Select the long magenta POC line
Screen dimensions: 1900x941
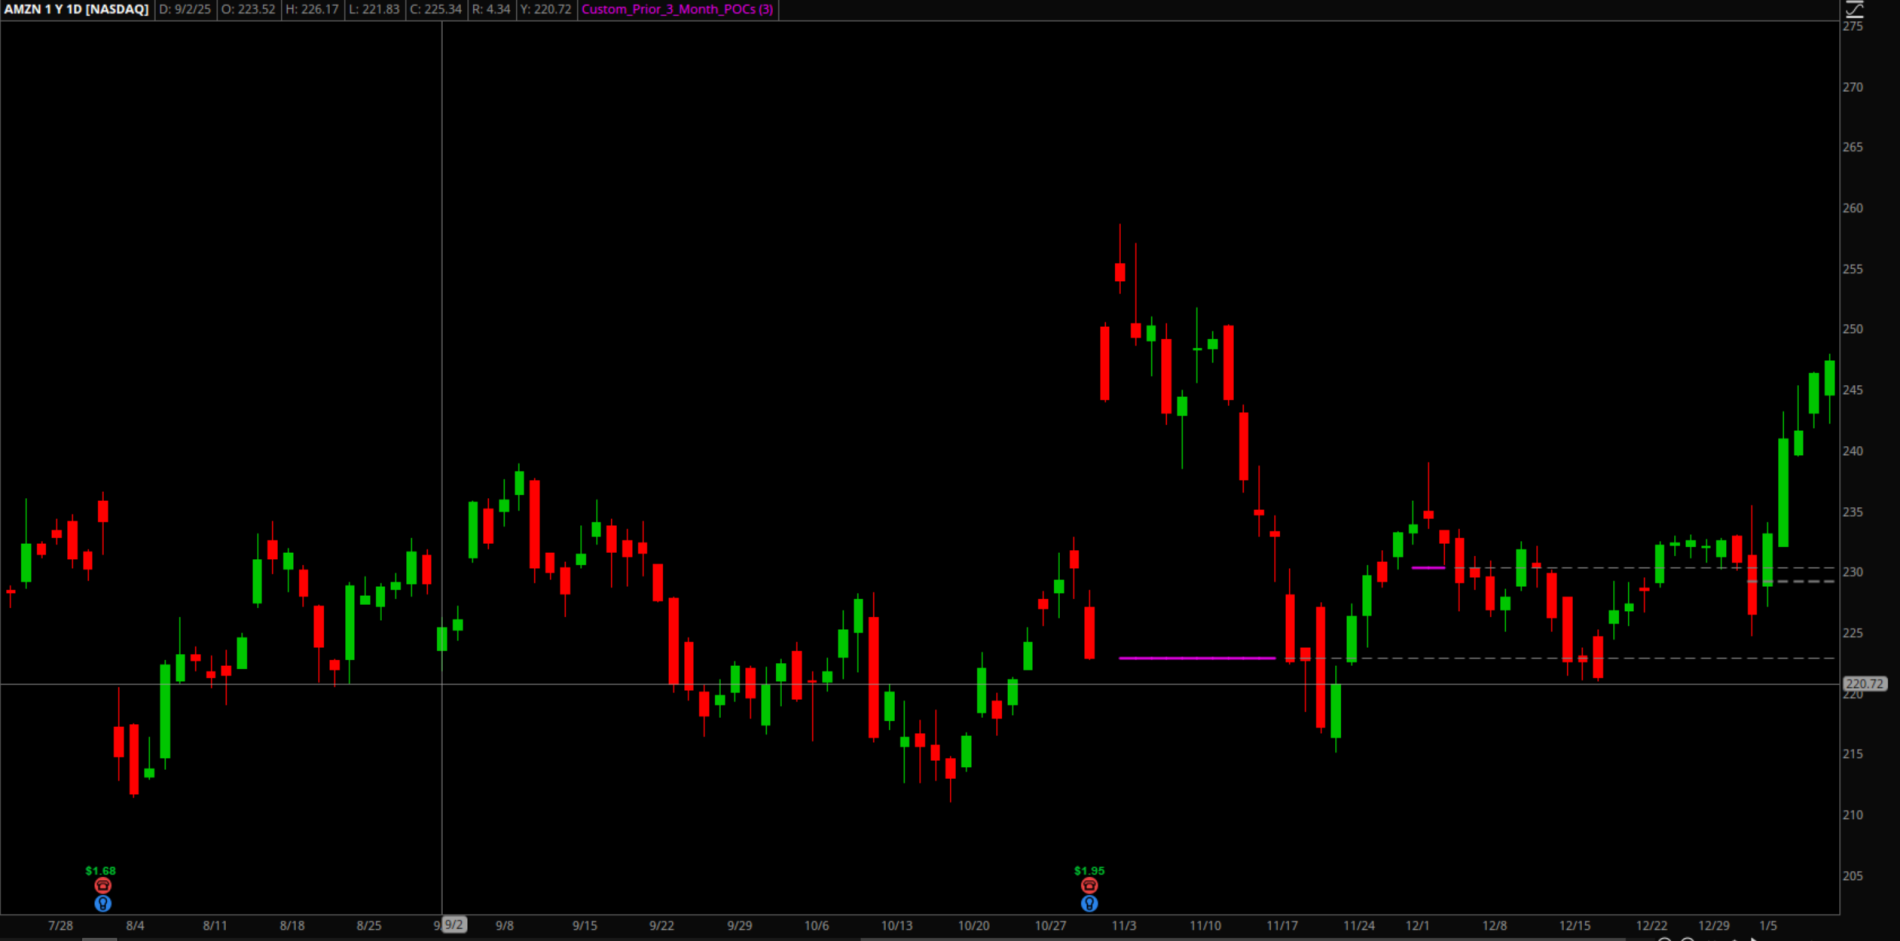coord(1196,658)
